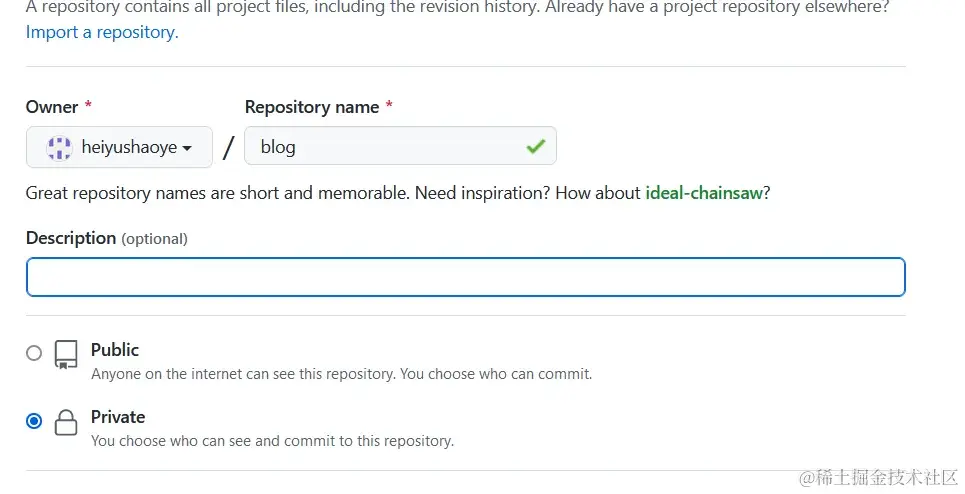The height and width of the screenshot is (494, 965).
Task: Click the 'You choose who can see' text
Action: tap(273, 441)
